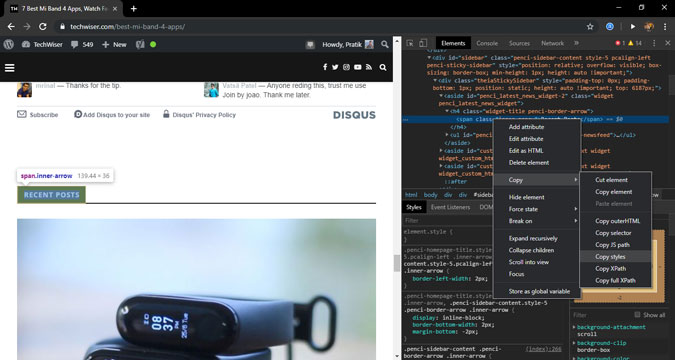The height and width of the screenshot is (360, 675).
Task: Open Howdy, Pratik account menu
Action: coord(348,44)
